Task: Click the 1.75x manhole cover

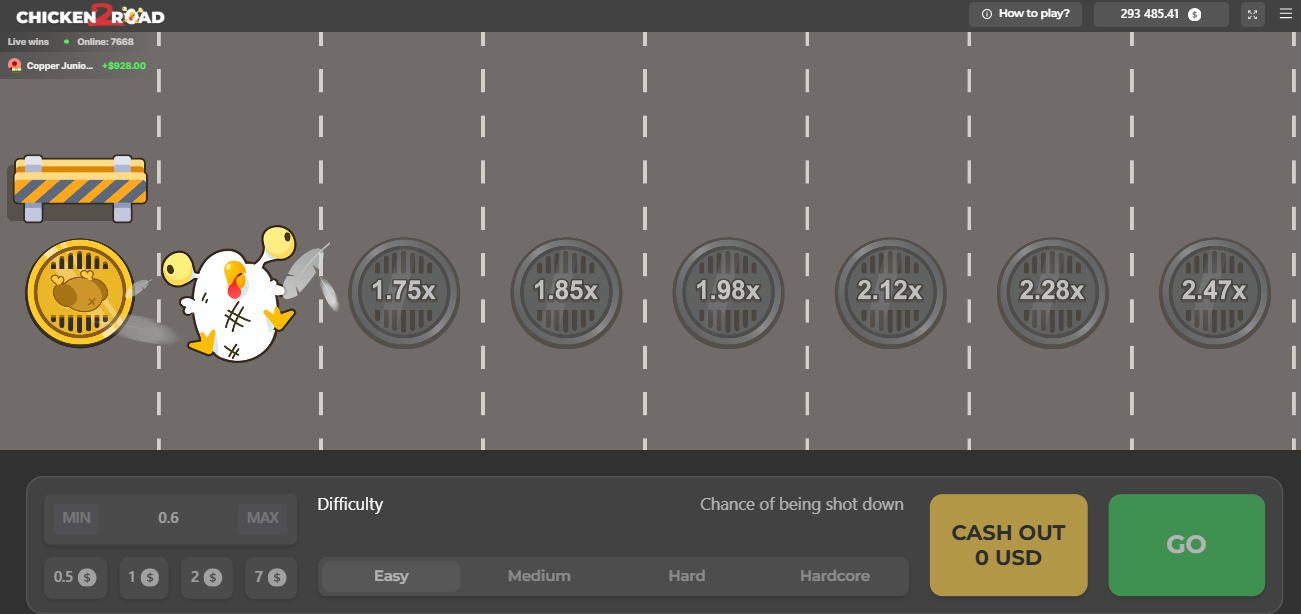Action: click(404, 292)
